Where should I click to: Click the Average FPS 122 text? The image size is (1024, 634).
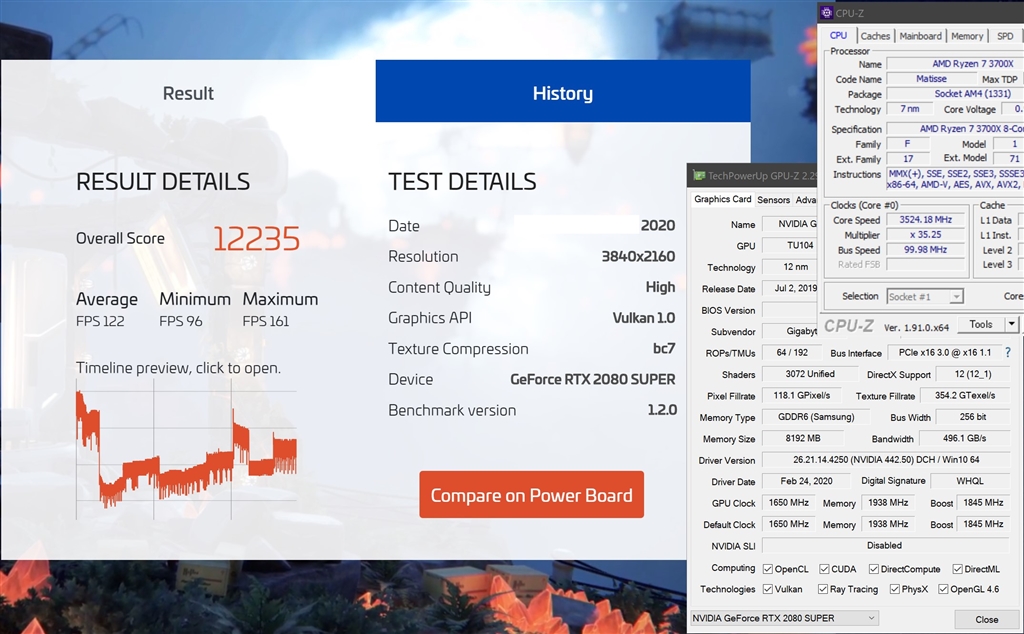pos(100,321)
